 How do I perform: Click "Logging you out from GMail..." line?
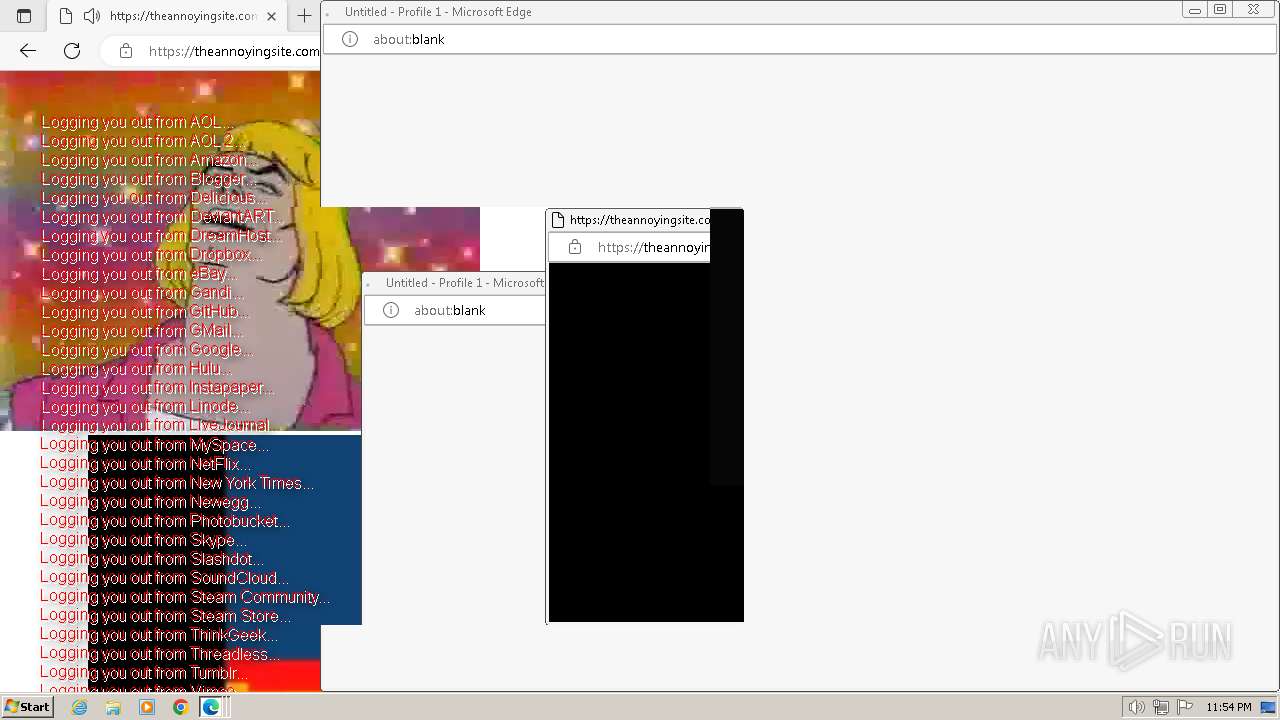point(142,331)
